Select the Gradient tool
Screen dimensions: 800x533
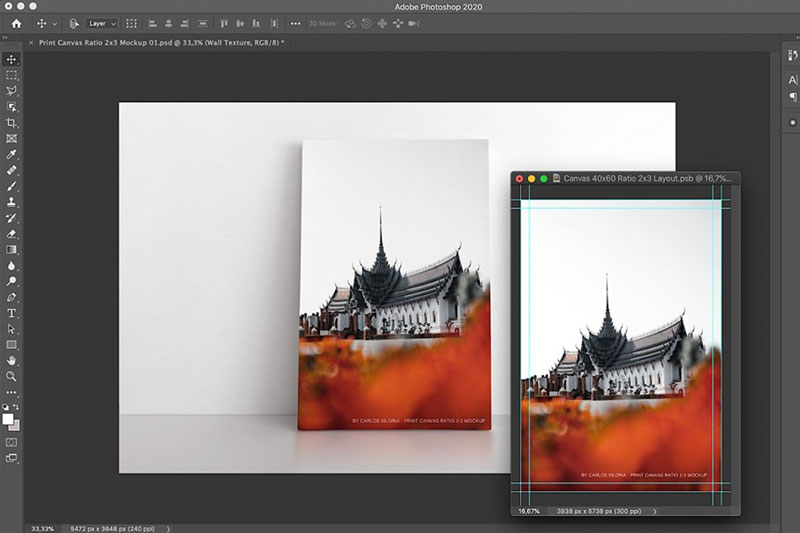point(11,250)
